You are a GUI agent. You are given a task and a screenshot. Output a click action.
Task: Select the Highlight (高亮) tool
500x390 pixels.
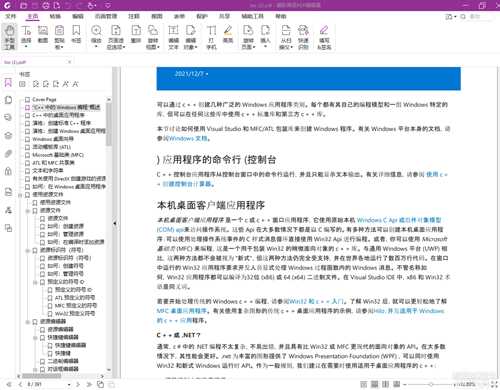228,34
